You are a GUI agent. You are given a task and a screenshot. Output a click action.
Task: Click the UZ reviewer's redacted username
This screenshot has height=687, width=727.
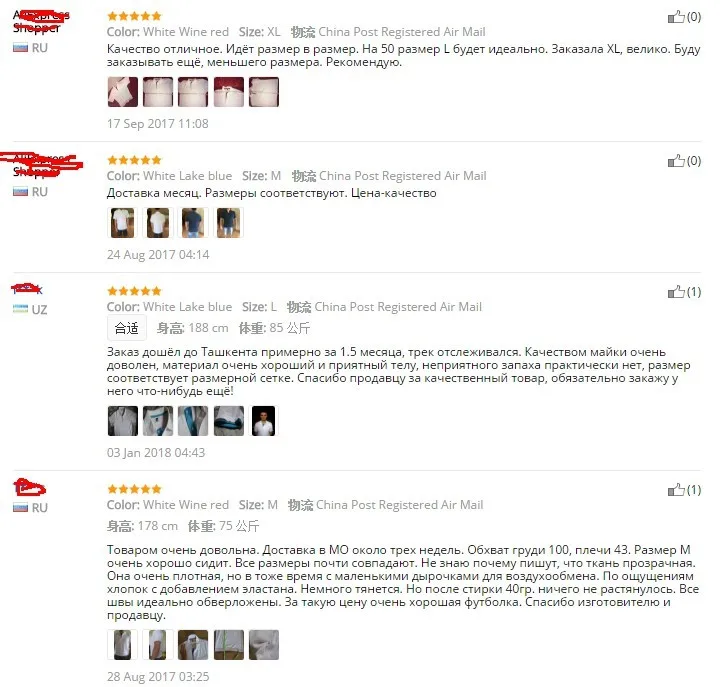click(27, 289)
